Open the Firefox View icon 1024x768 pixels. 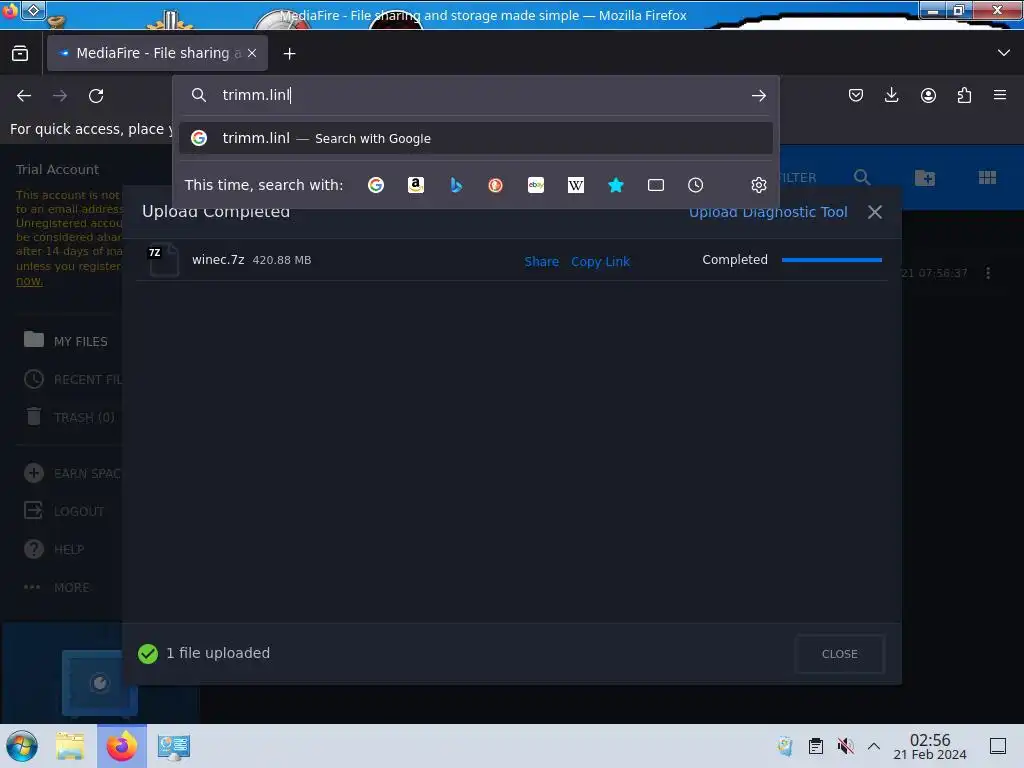tap(20, 53)
